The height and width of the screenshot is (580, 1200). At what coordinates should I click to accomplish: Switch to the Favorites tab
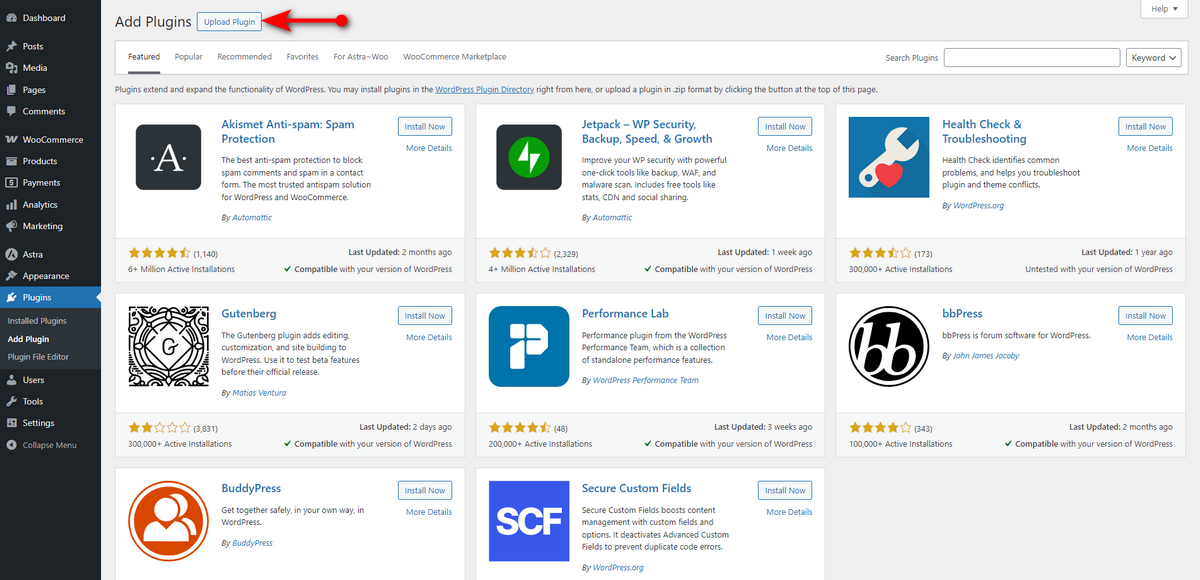(x=303, y=57)
